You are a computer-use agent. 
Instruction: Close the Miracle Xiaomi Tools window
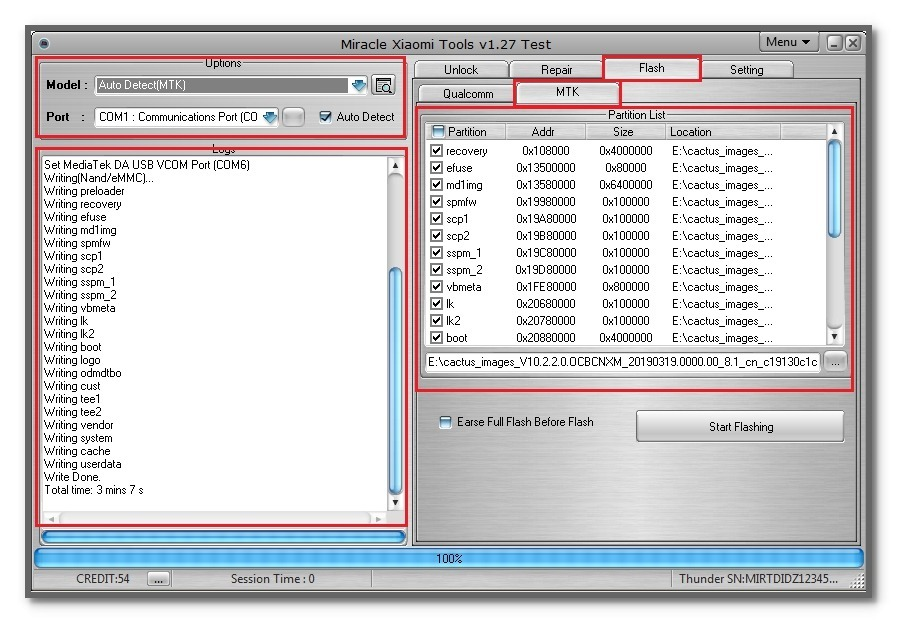tap(852, 43)
